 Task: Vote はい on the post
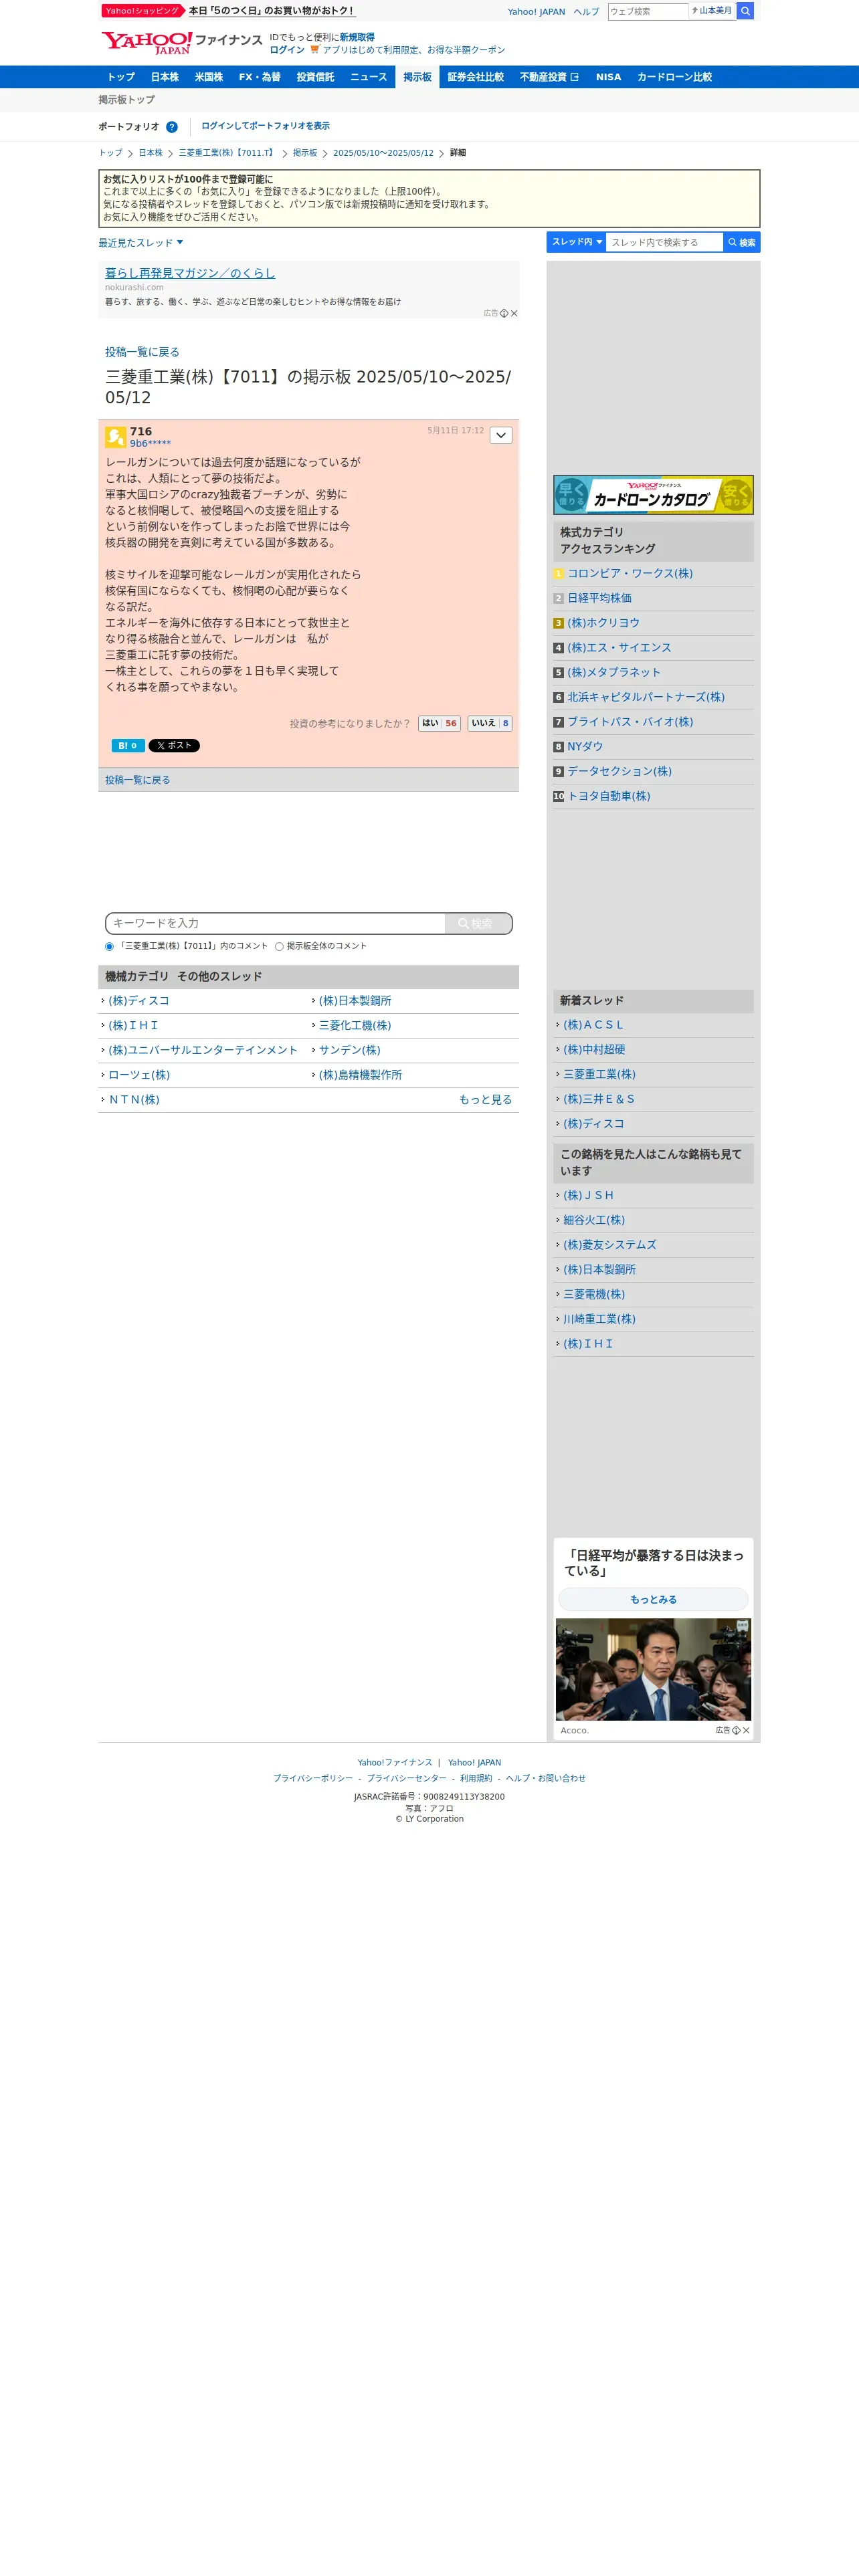[439, 723]
